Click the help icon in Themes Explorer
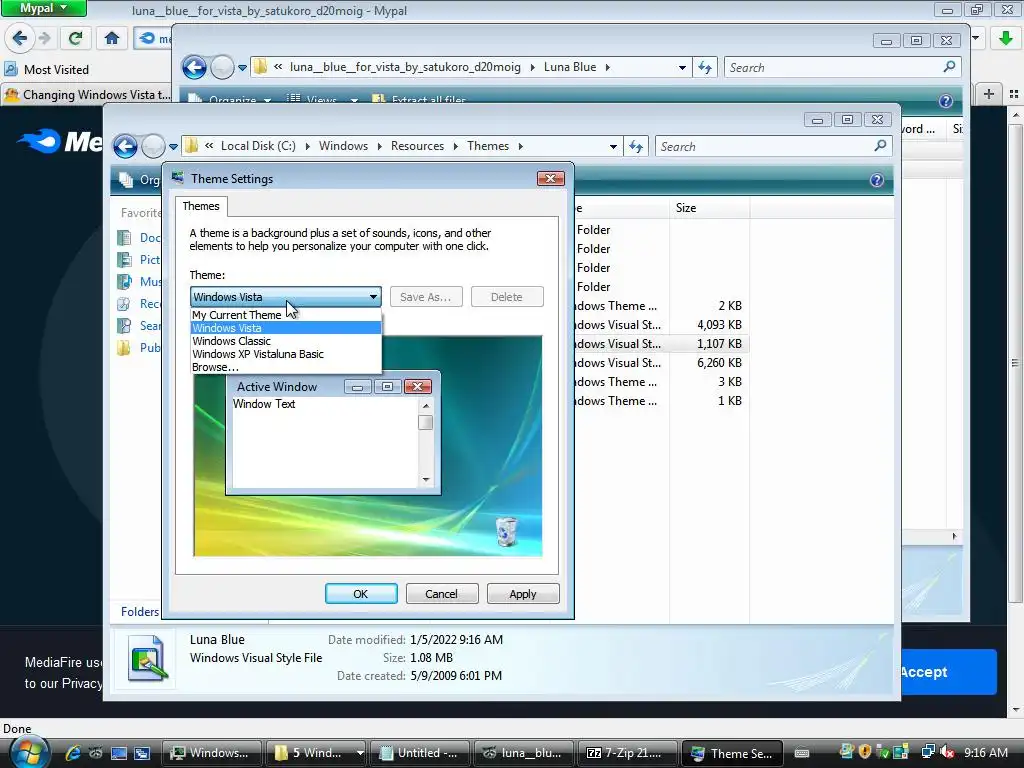1024x768 pixels. (876, 180)
